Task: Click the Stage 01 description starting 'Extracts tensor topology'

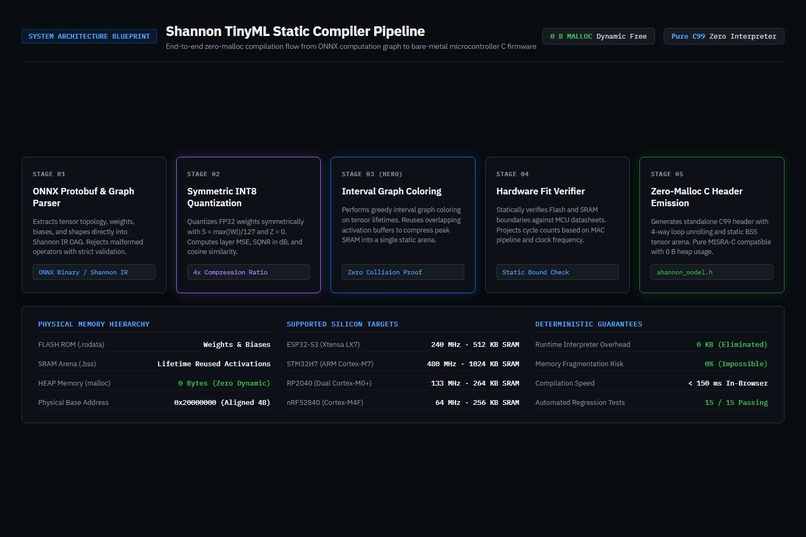Action: 88,236
